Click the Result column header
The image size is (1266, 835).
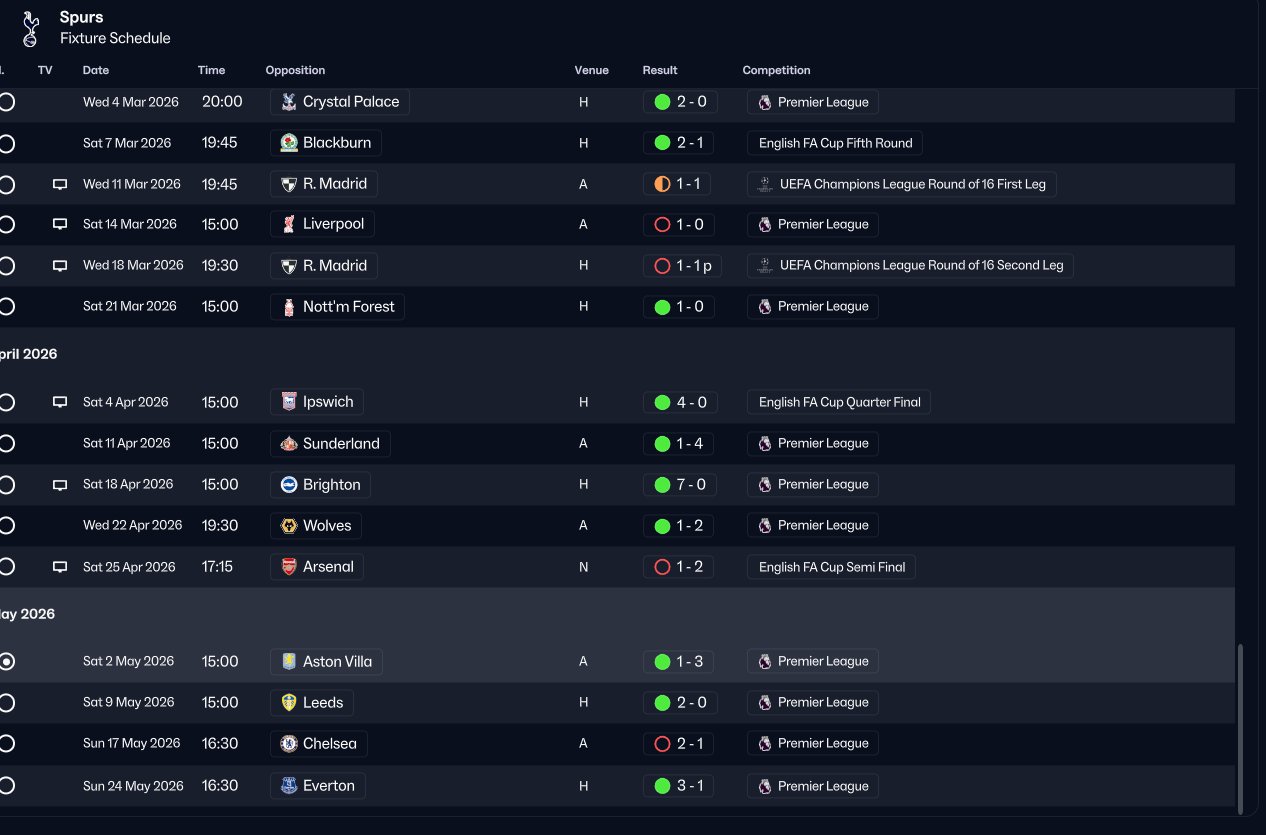point(660,70)
